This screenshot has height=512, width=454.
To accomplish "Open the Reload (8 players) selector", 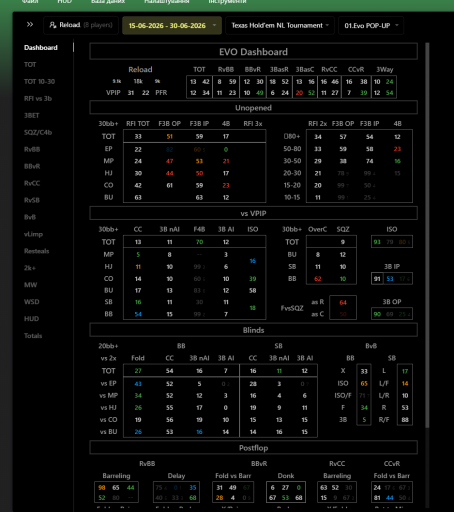I will tap(81, 25).
